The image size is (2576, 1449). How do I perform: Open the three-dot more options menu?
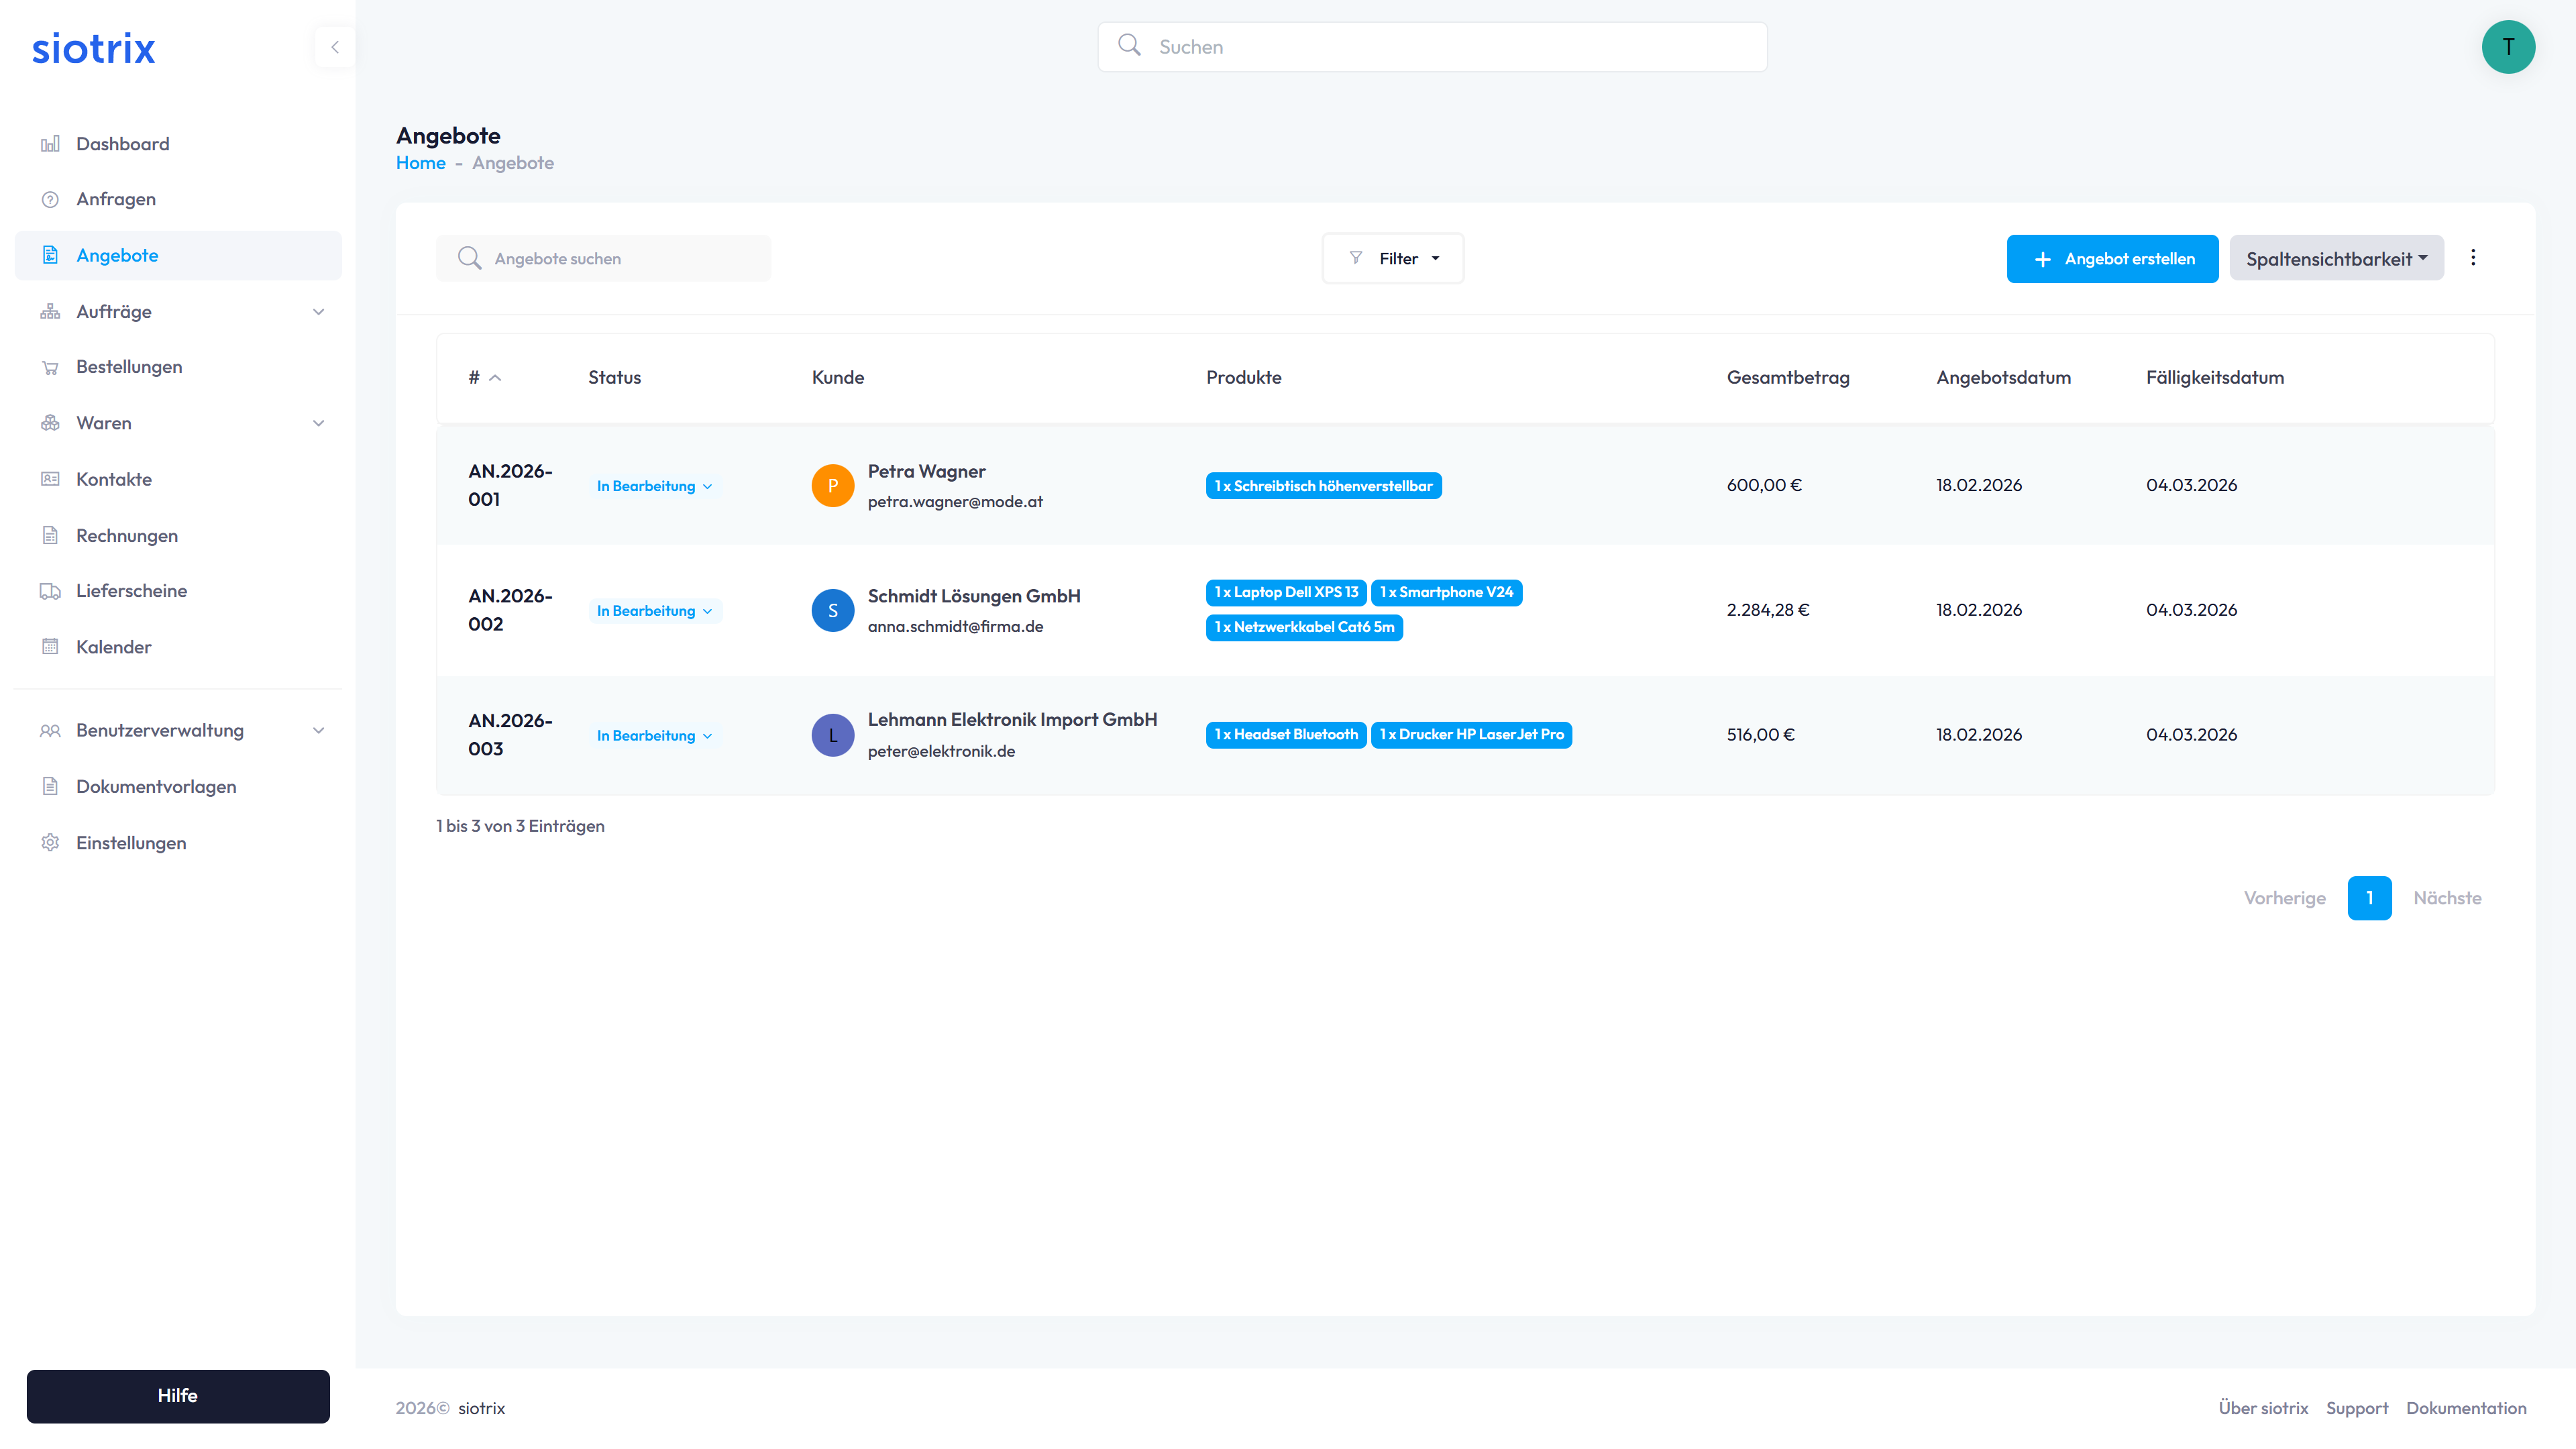[2473, 258]
